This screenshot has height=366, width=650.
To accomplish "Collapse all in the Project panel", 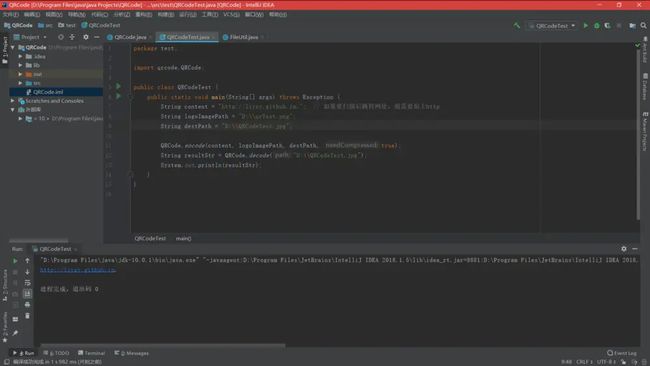I will click(72, 37).
